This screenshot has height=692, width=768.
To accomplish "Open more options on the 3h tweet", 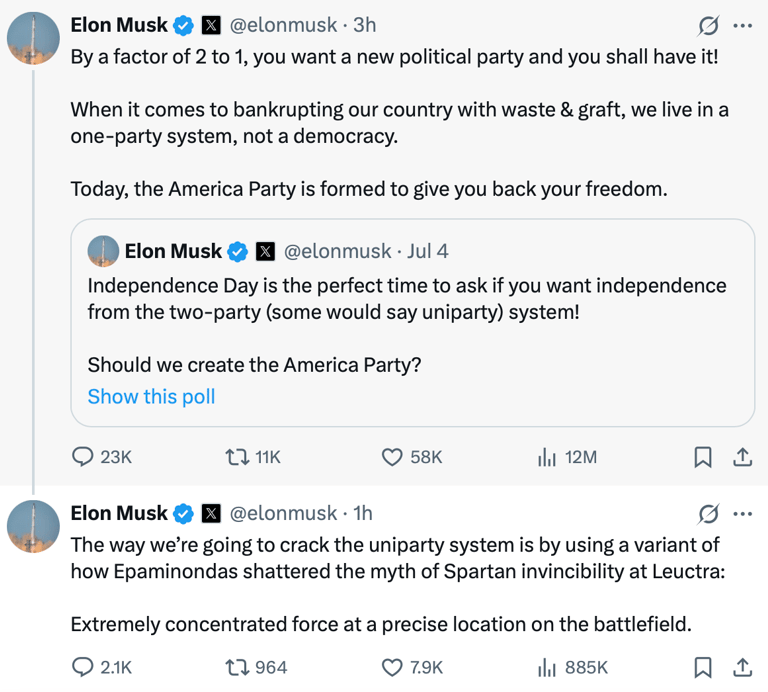I will point(743,25).
